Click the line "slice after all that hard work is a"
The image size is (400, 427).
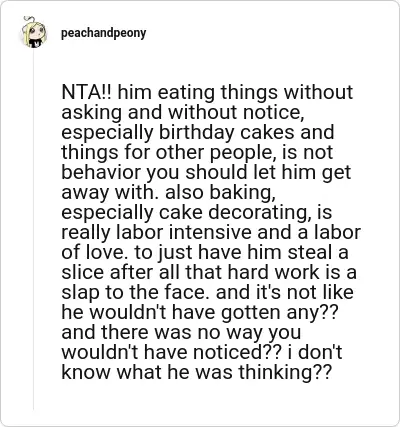[x=209, y=272]
